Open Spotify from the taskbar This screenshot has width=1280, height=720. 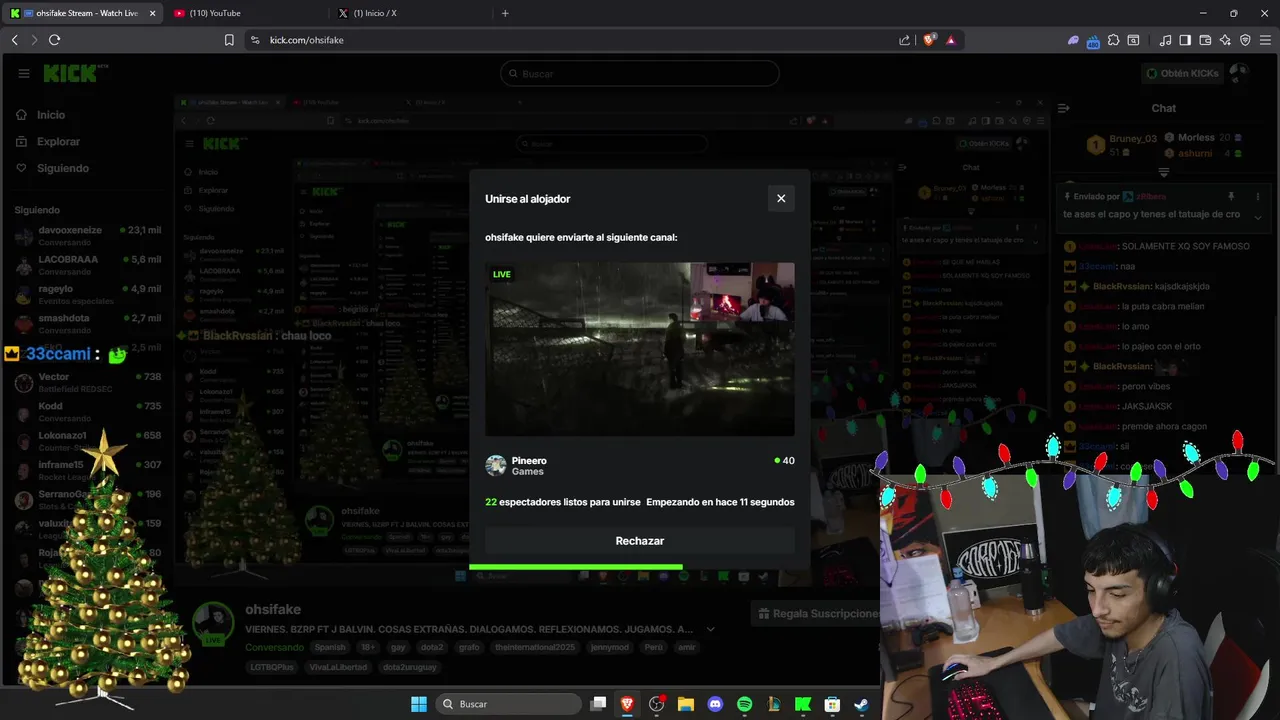pyautogui.click(x=744, y=704)
